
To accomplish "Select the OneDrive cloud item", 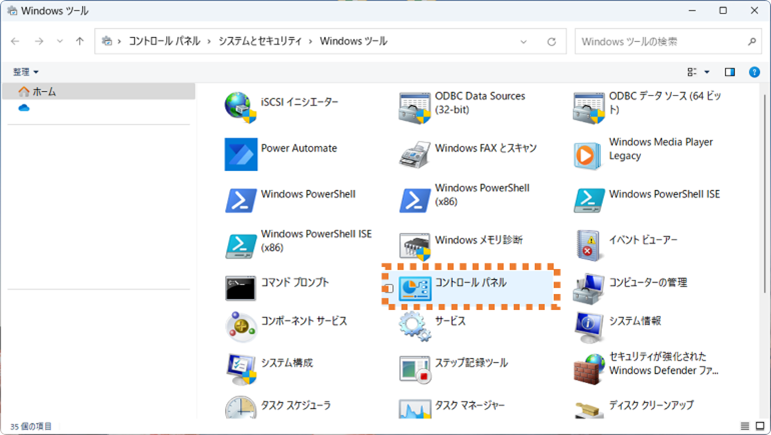I will coord(24,108).
